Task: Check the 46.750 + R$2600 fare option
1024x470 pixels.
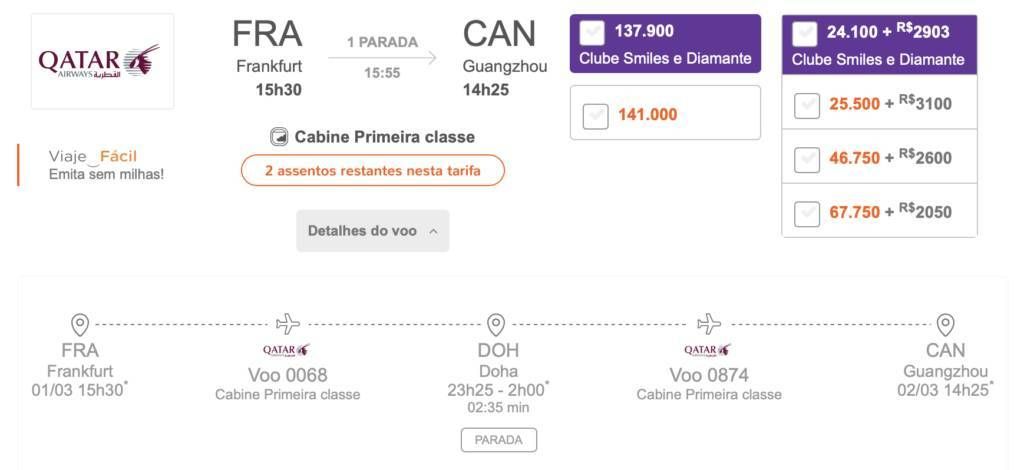Action: point(807,160)
